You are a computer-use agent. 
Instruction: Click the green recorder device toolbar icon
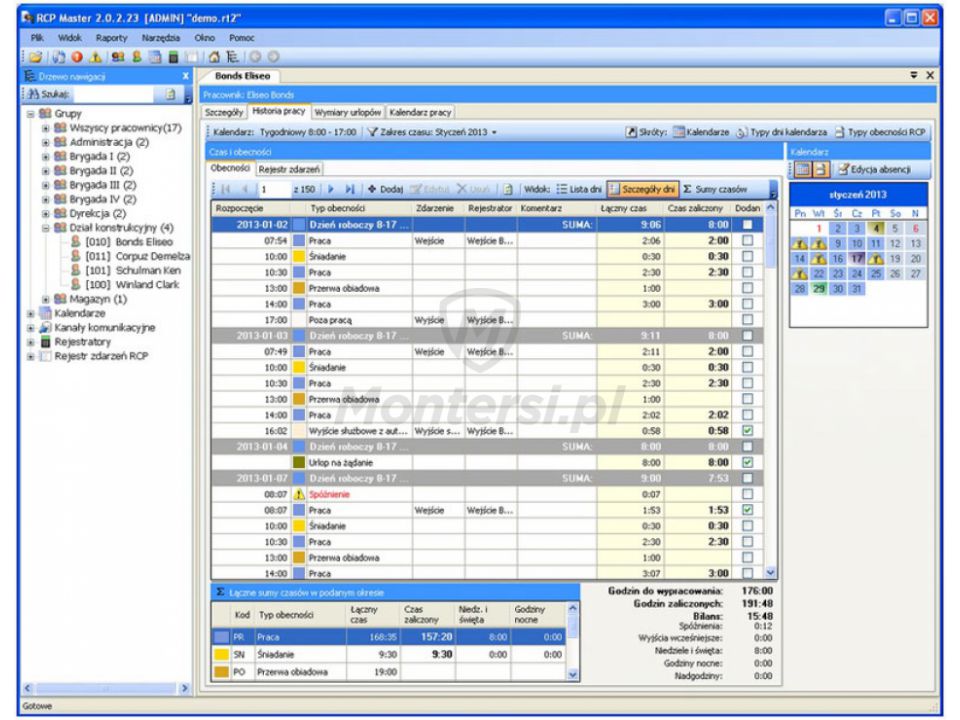click(173, 57)
